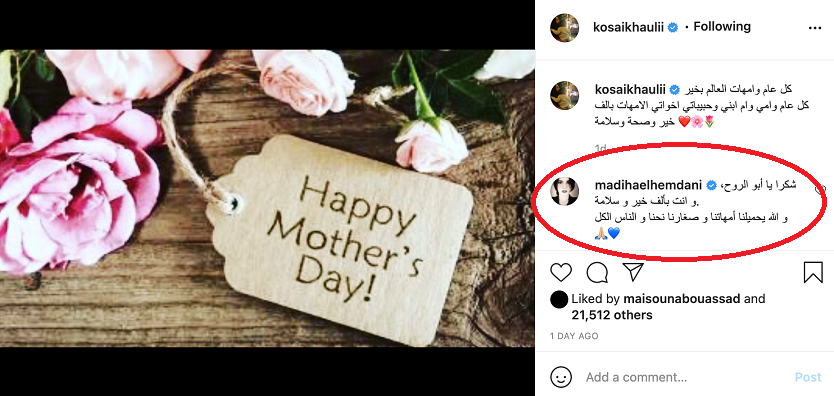Open the emoji picker smiley icon
Screen dimensions: 834x396
pos(561,377)
